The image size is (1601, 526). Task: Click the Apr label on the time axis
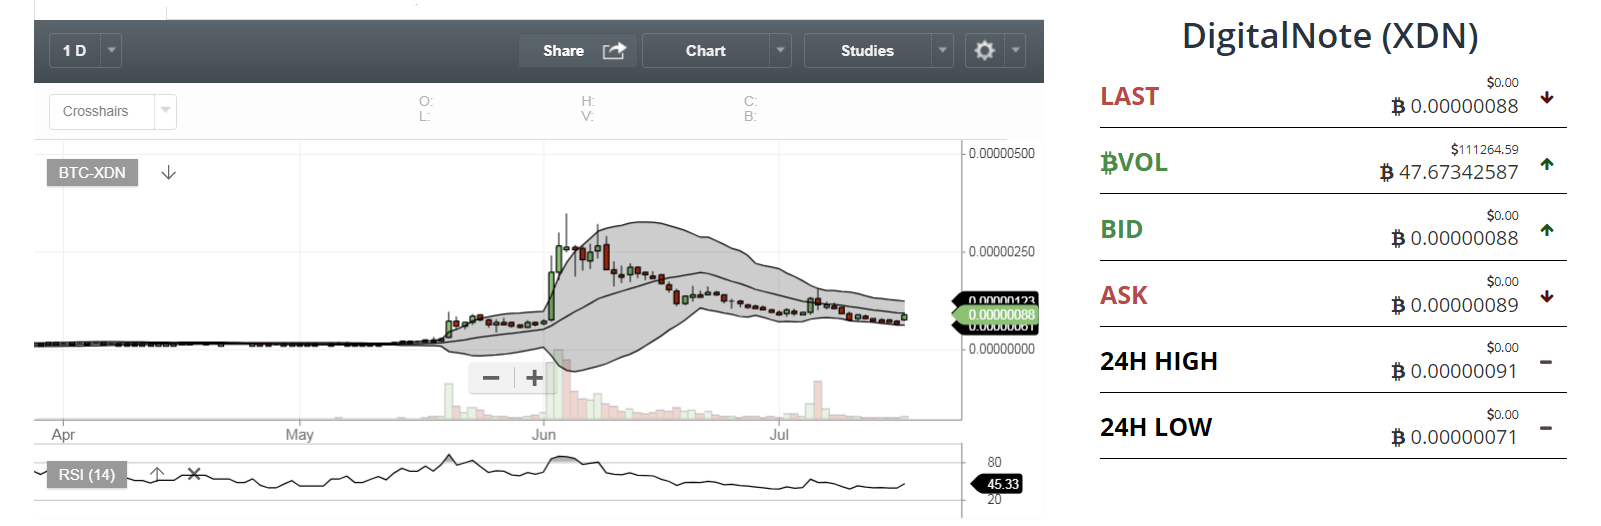point(63,434)
